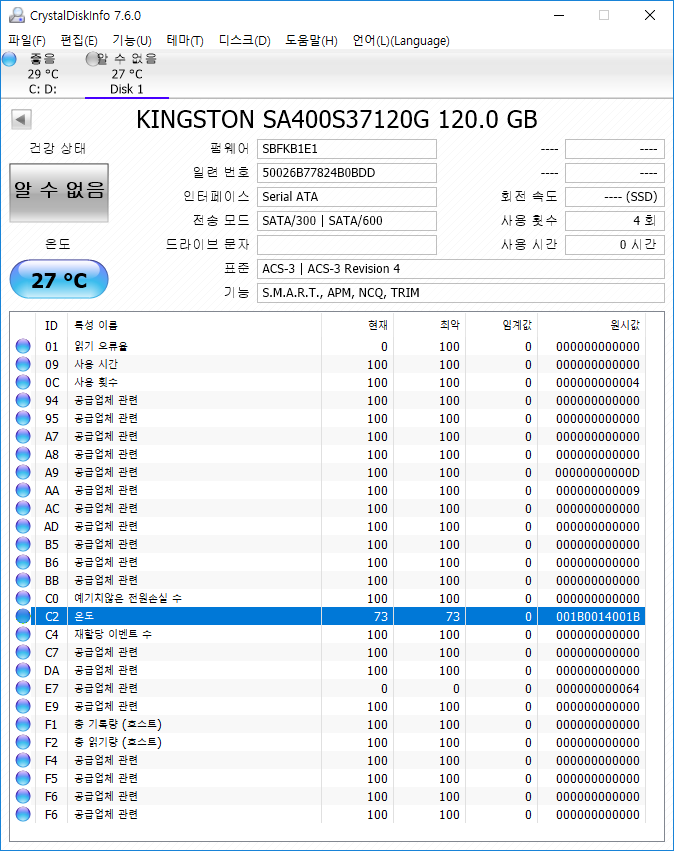Click the status orb in row 09
The height and width of the screenshot is (851, 674).
(x=23, y=364)
